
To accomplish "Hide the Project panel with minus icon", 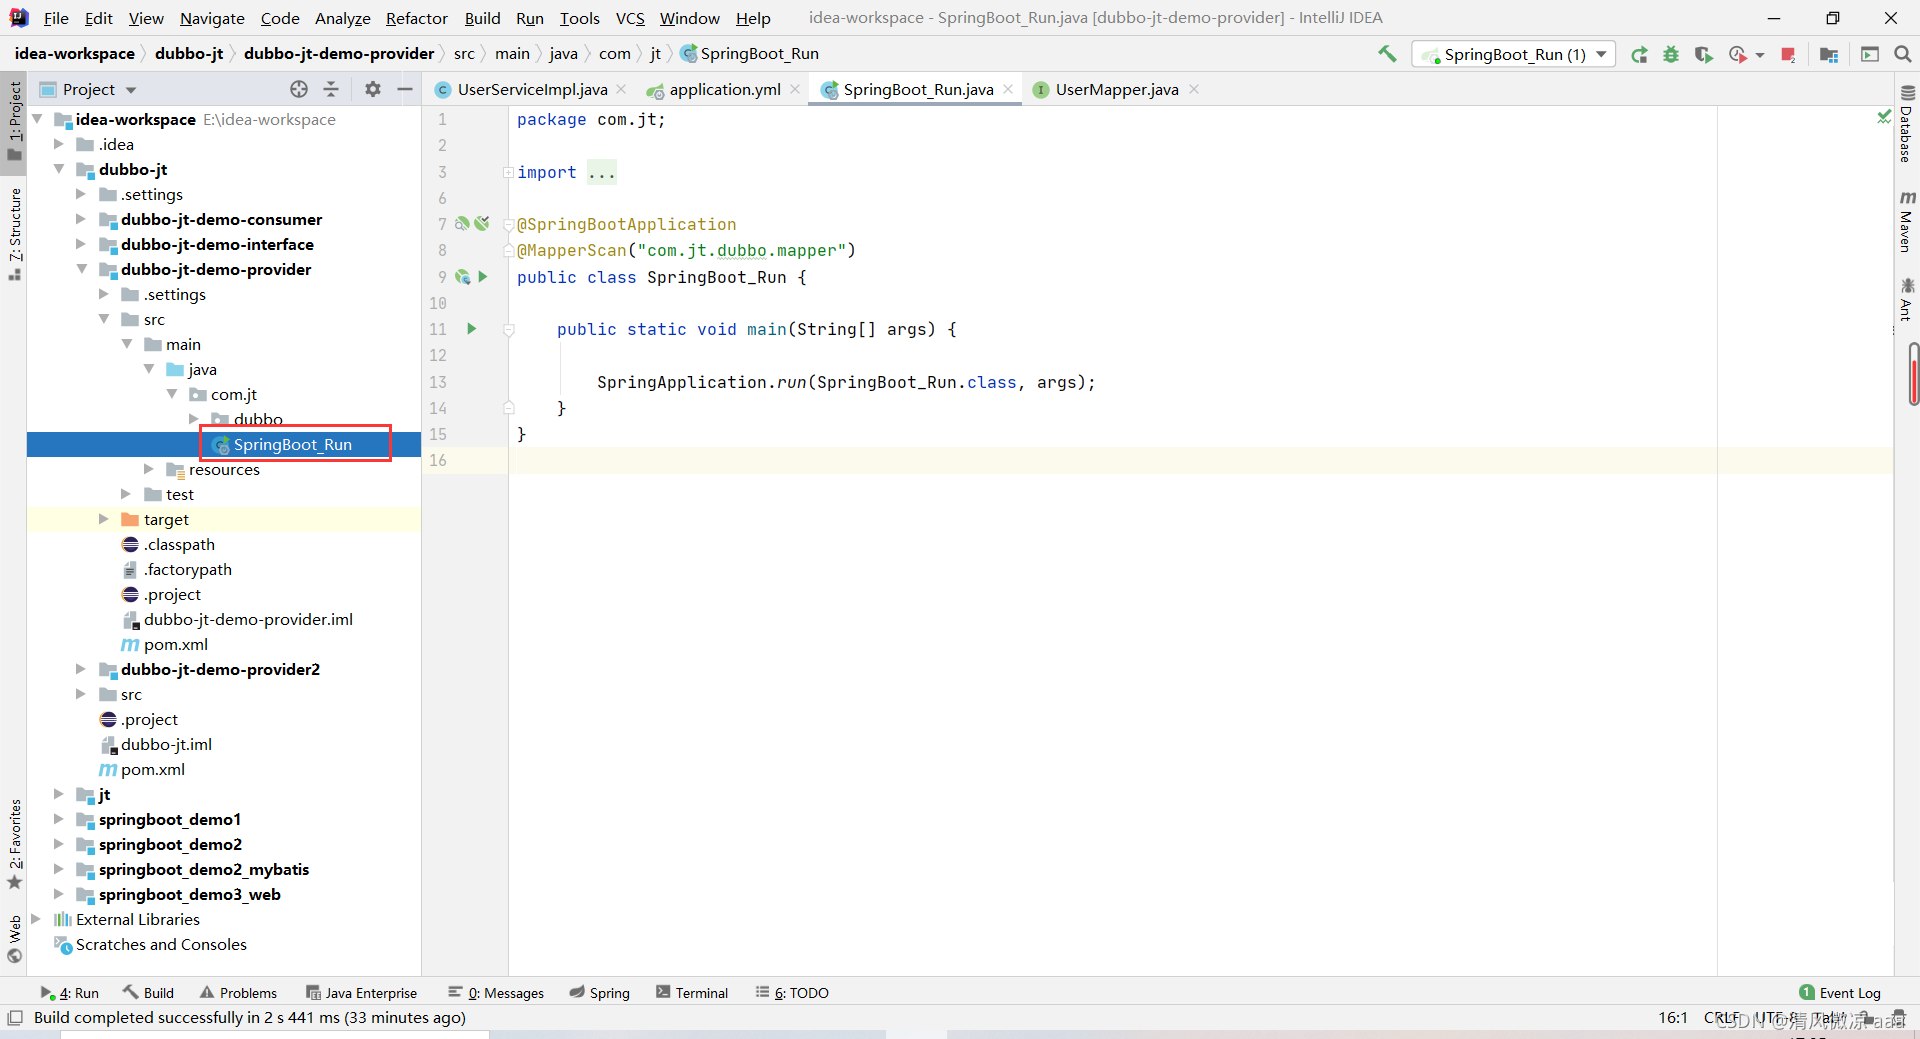I will [x=405, y=89].
